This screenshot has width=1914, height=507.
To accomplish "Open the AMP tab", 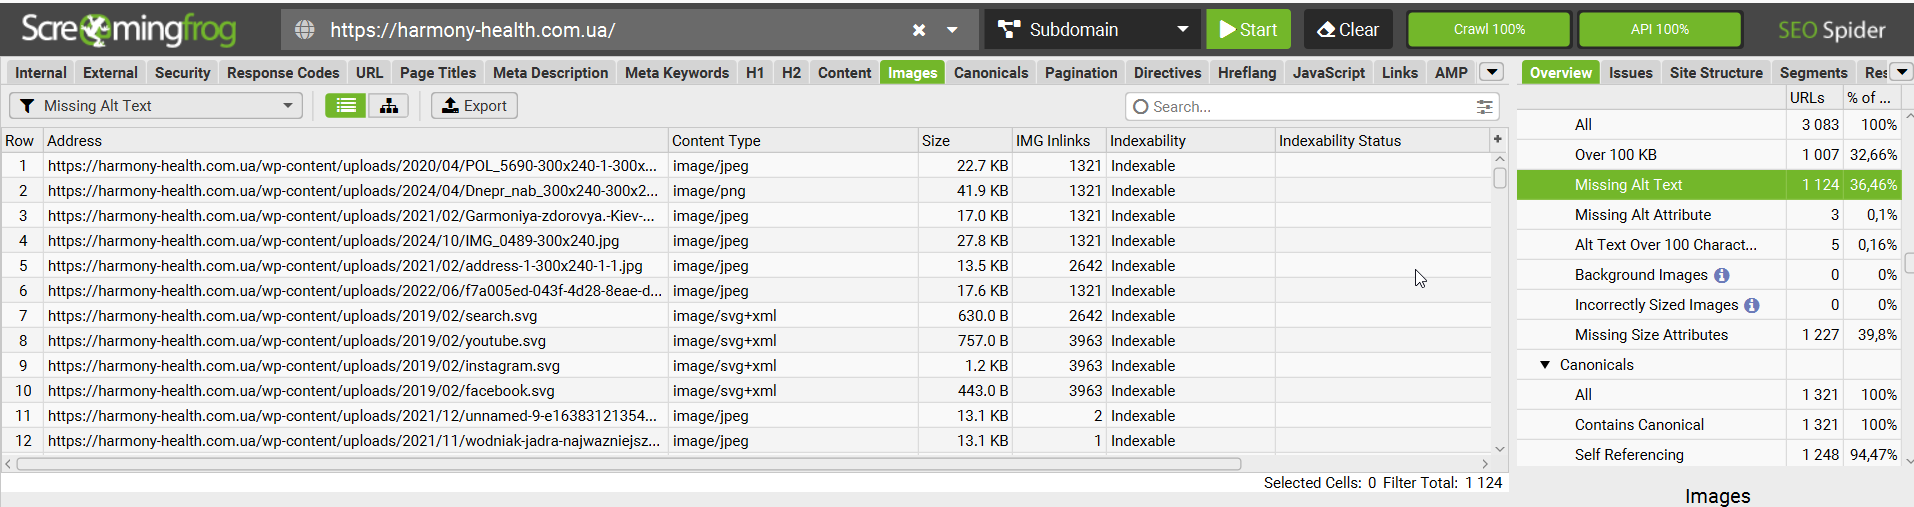I will 1451,72.
